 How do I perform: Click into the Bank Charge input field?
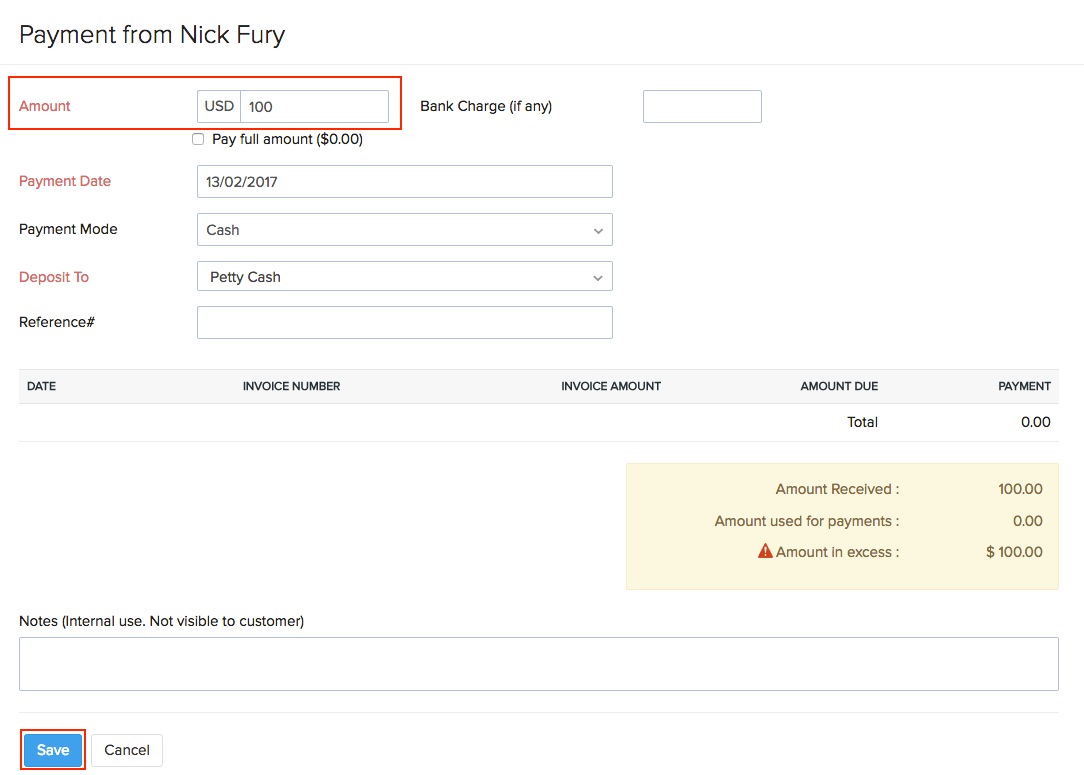(702, 106)
